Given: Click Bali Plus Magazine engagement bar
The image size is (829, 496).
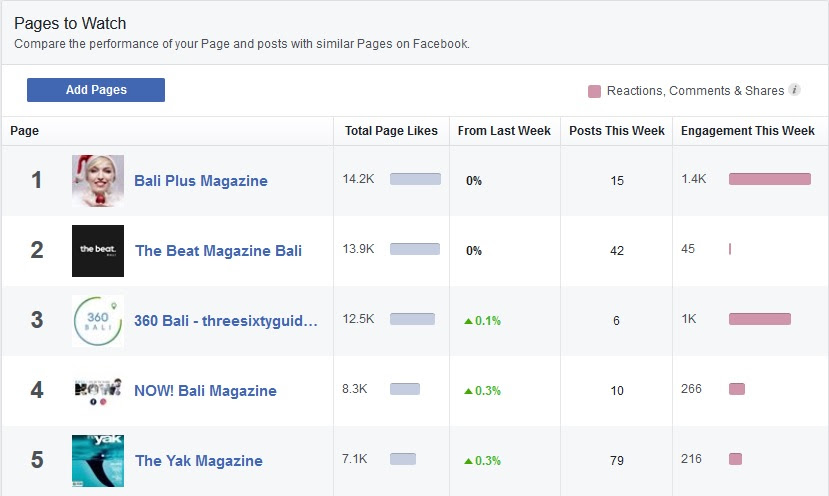Looking at the screenshot, I should tap(769, 179).
